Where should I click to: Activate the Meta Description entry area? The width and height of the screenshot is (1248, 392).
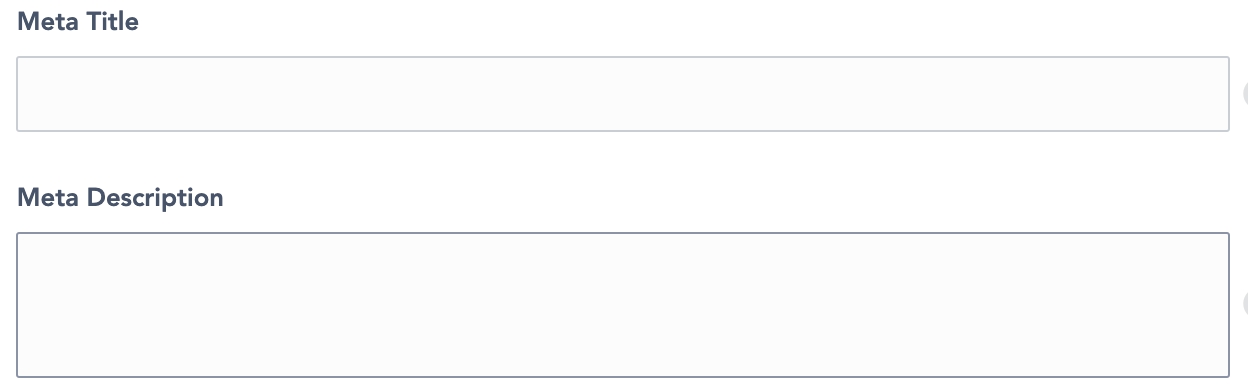622,305
